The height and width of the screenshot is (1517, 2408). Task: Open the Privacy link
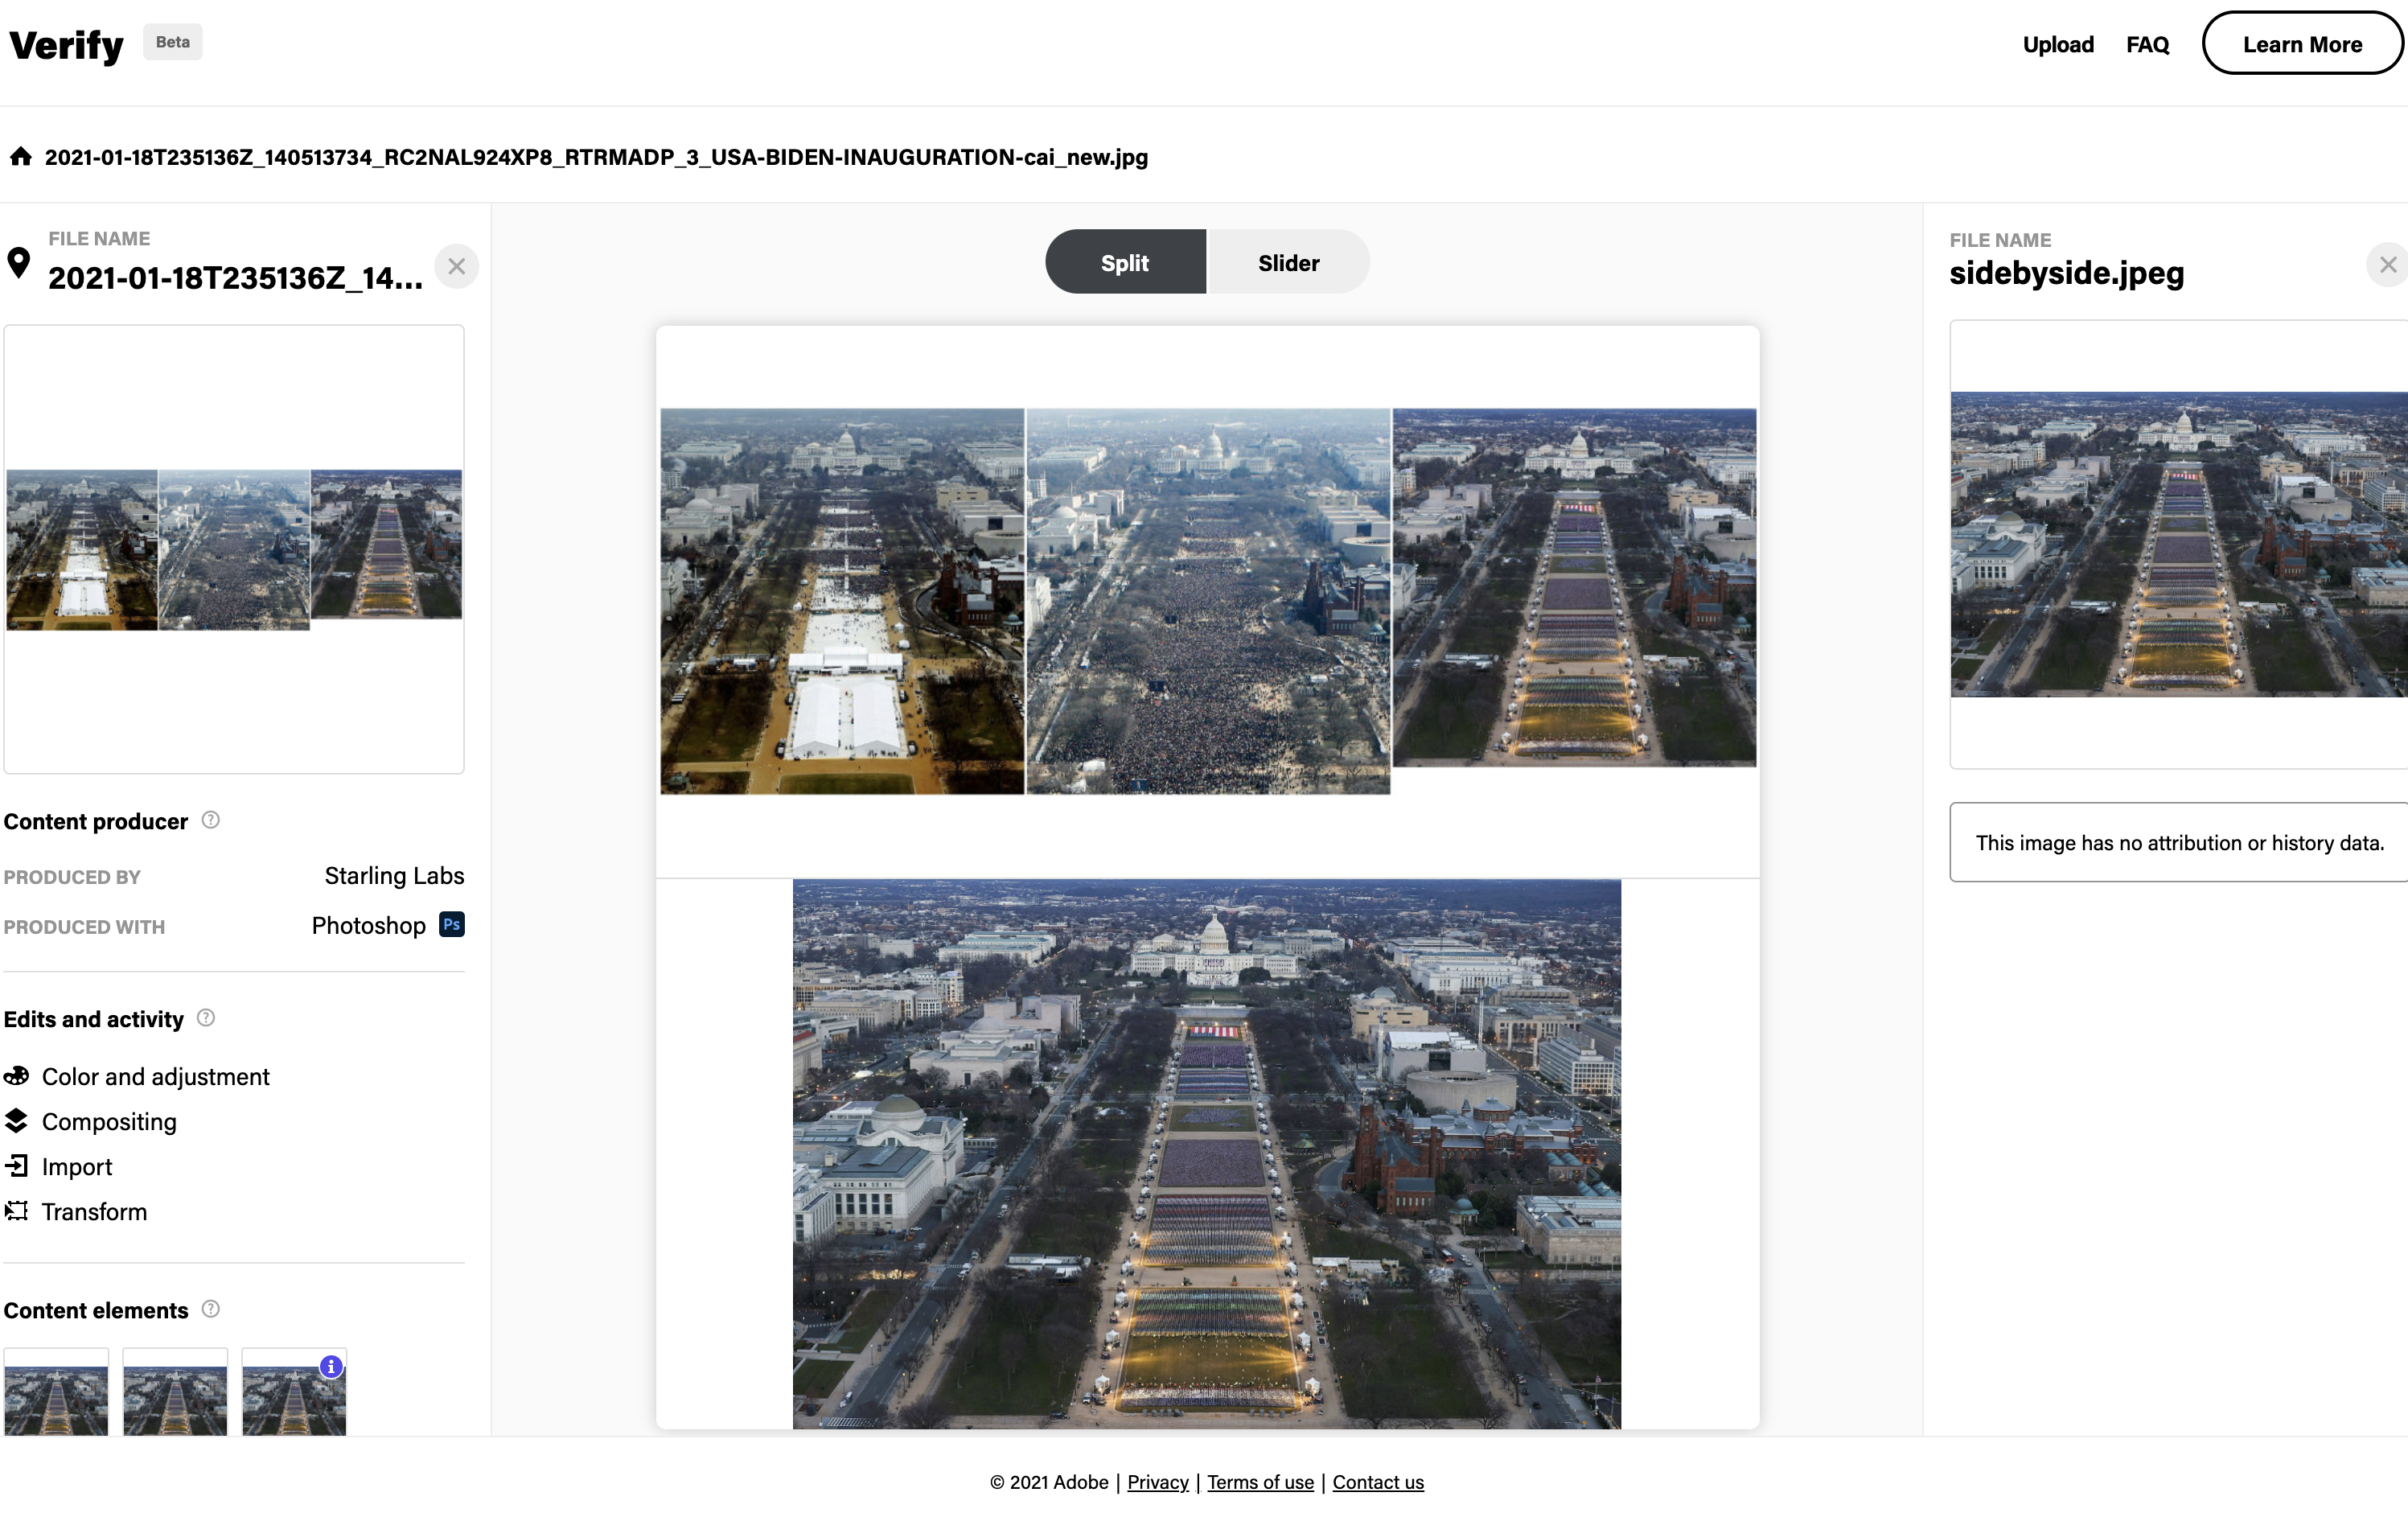point(1158,1482)
